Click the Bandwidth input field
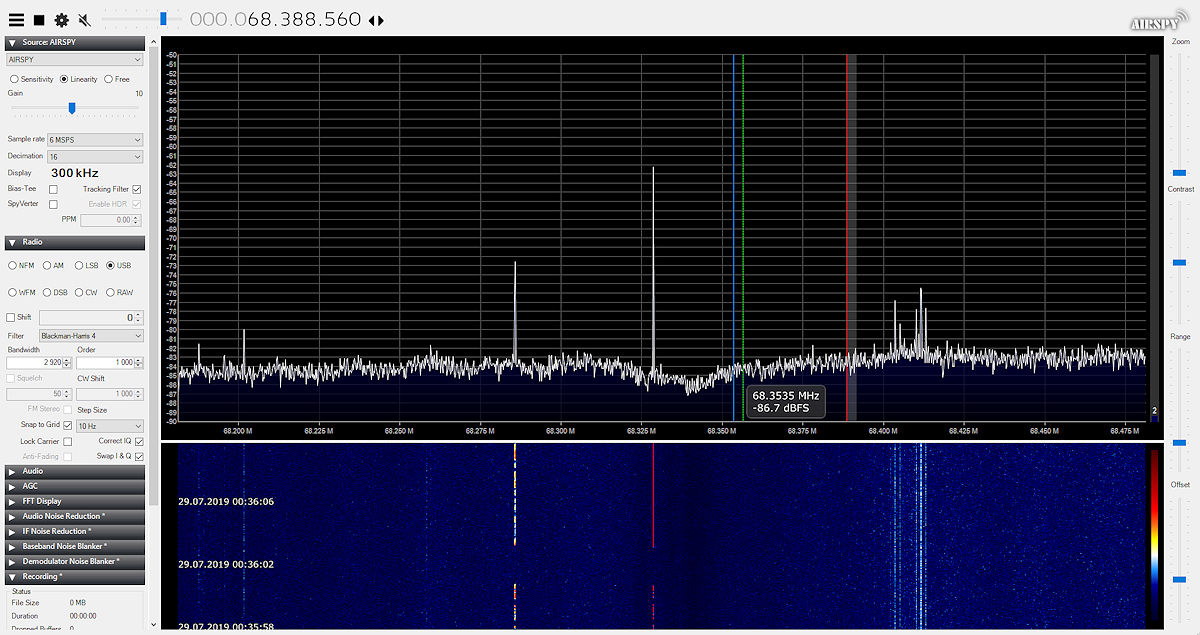 (38, 362)
